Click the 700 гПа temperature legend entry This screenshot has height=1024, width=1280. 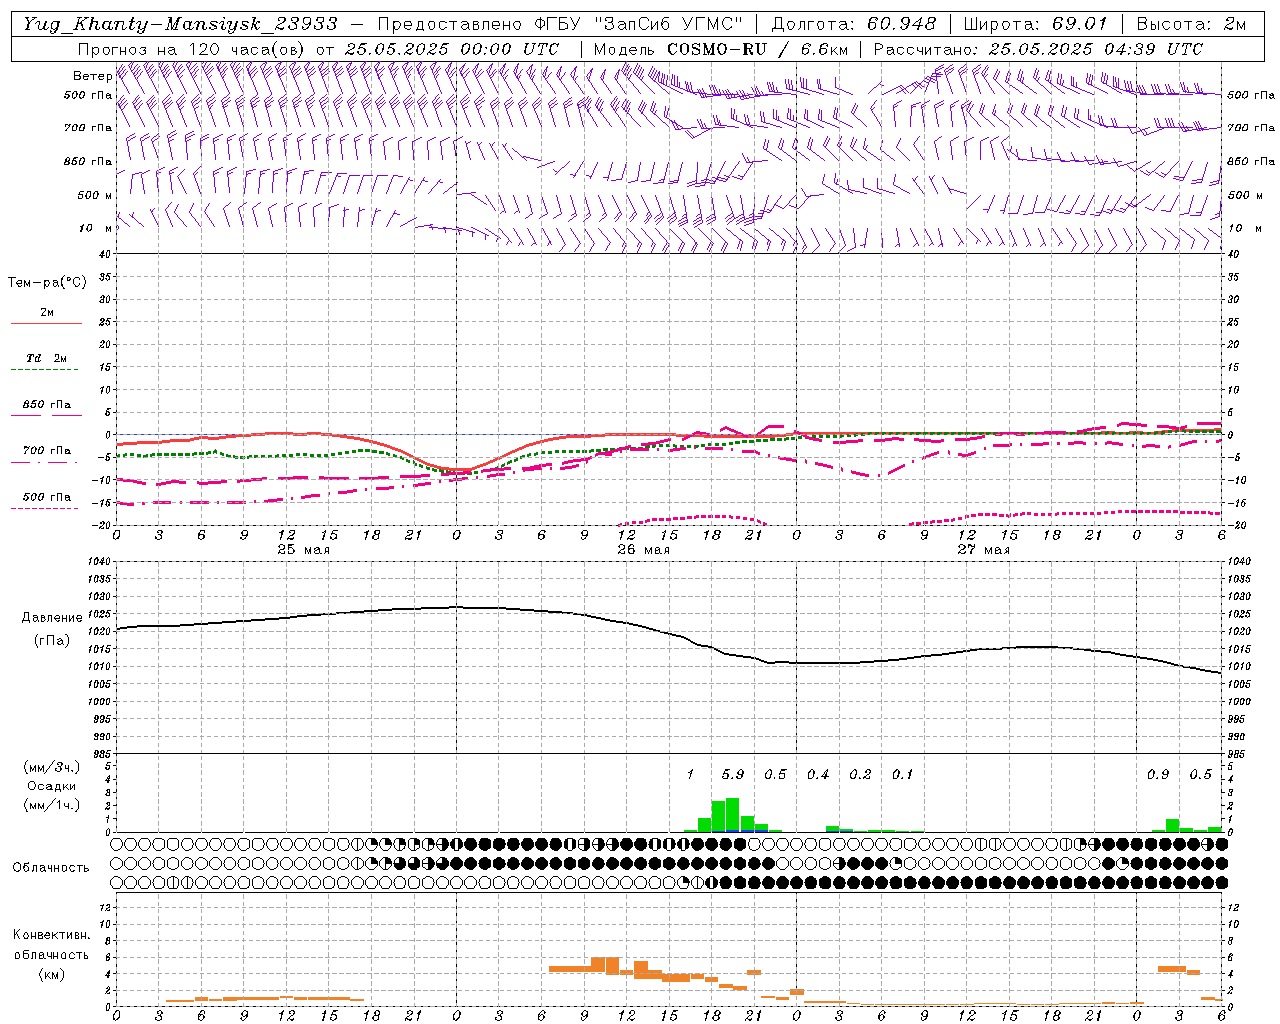pos(47,451)
